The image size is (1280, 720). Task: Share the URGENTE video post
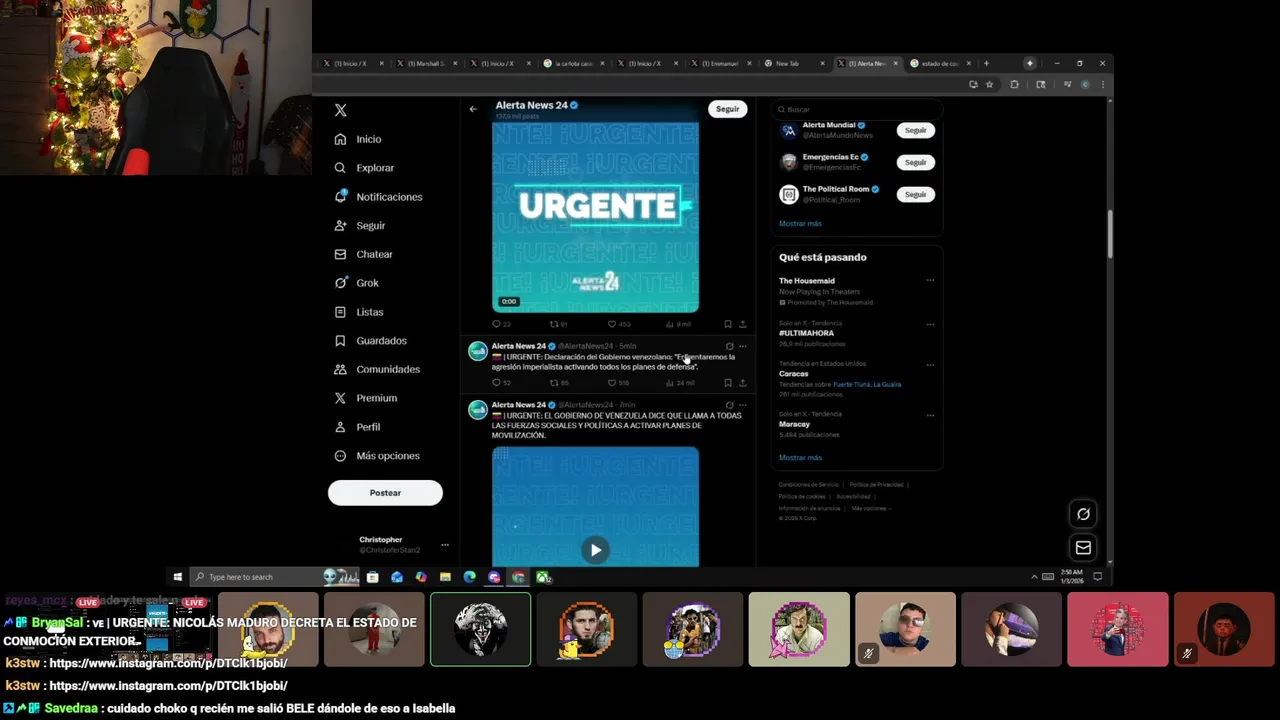coord(742,324)
